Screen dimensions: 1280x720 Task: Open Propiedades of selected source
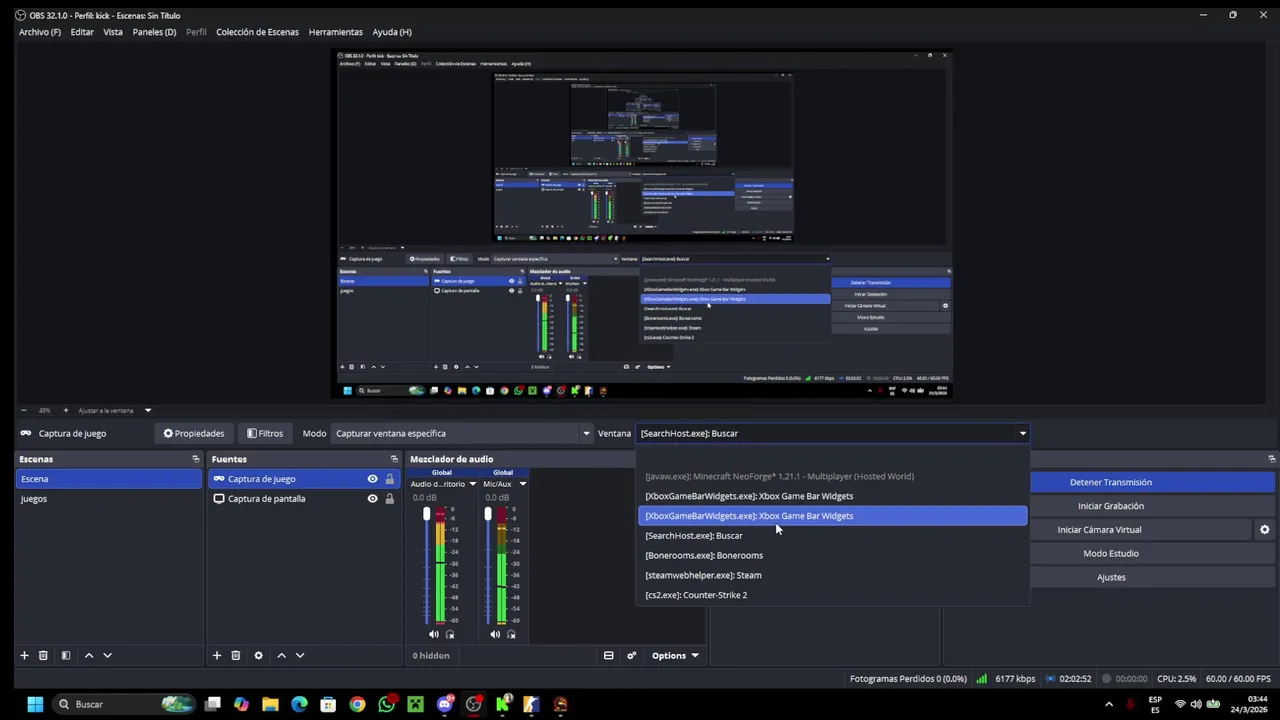pos(194,433)
